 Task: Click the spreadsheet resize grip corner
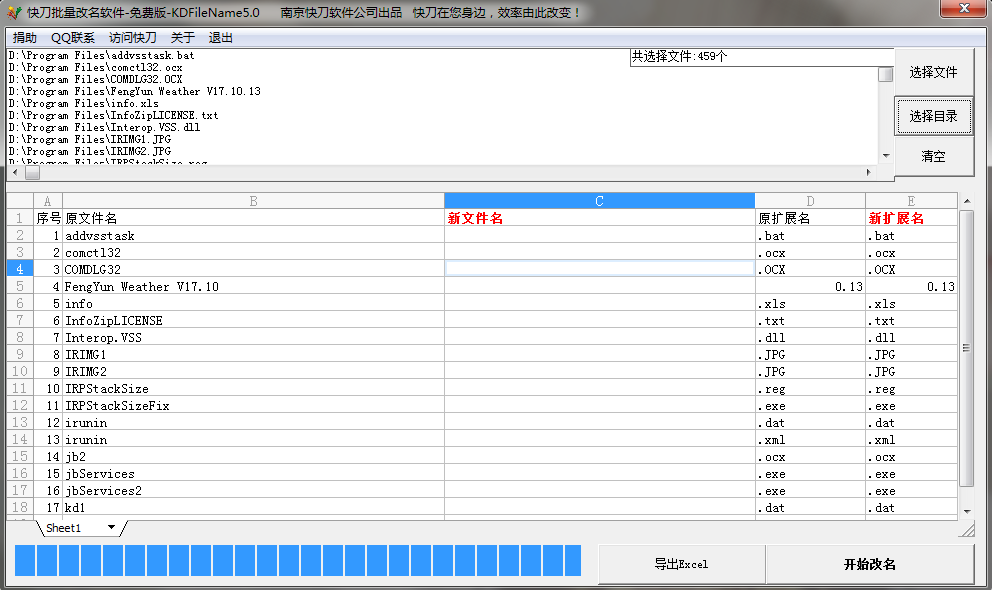coord(966,529)
